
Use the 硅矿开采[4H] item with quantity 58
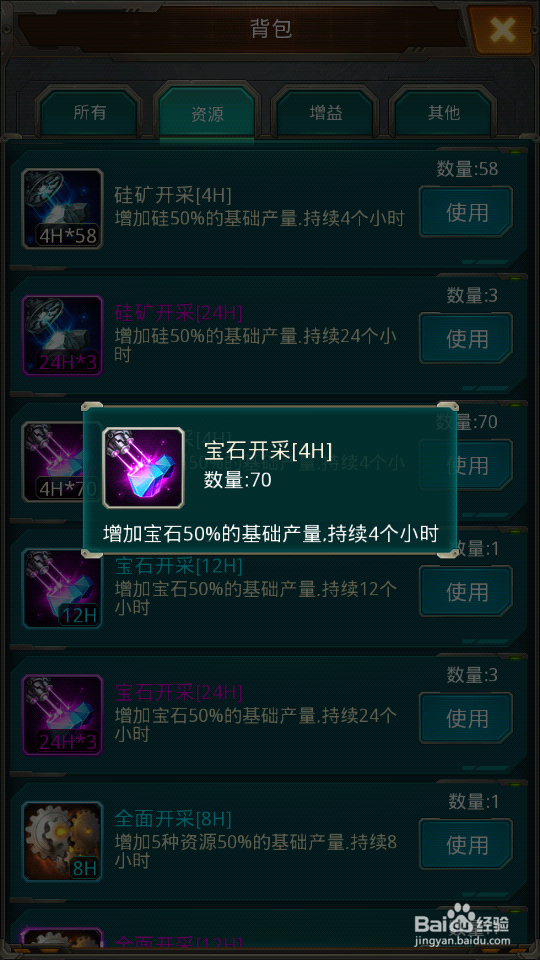point(466,212)
